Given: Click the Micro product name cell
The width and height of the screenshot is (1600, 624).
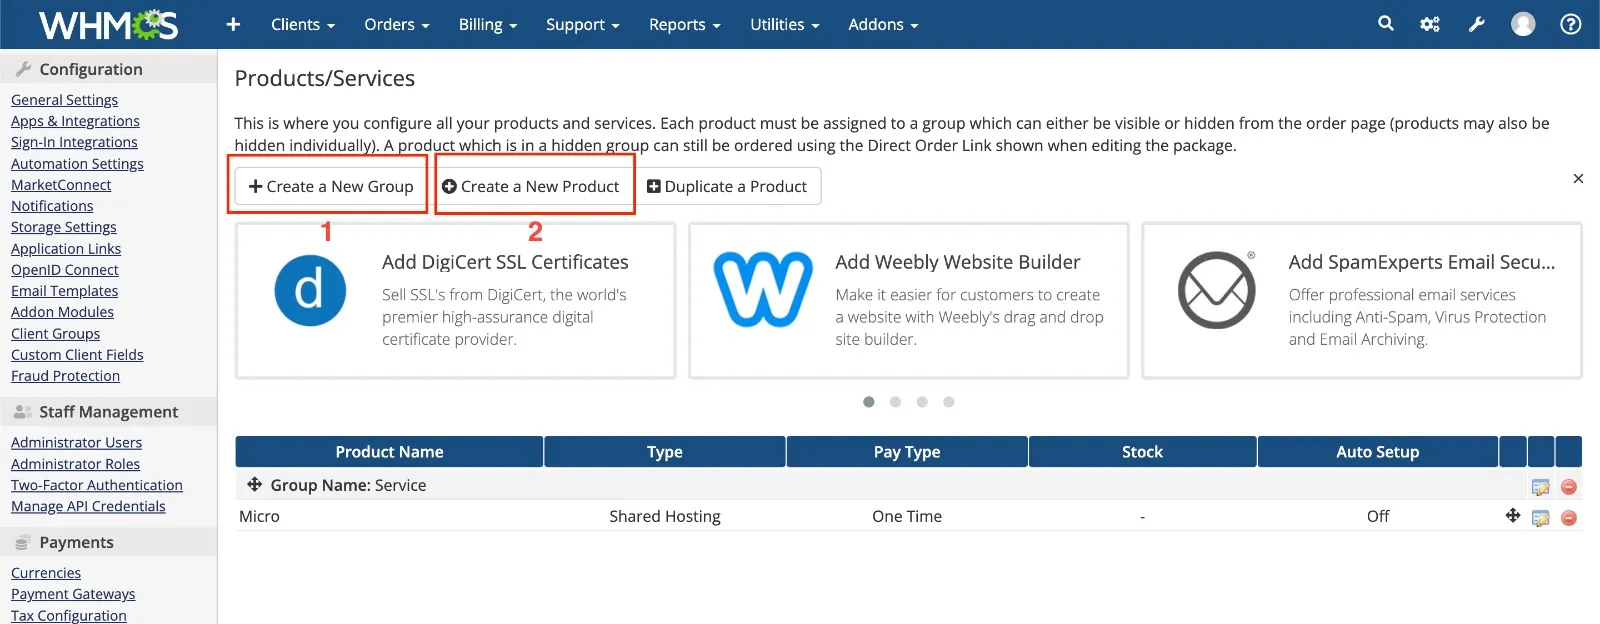Looking at the screenshot, I should [x=259, y=516].
